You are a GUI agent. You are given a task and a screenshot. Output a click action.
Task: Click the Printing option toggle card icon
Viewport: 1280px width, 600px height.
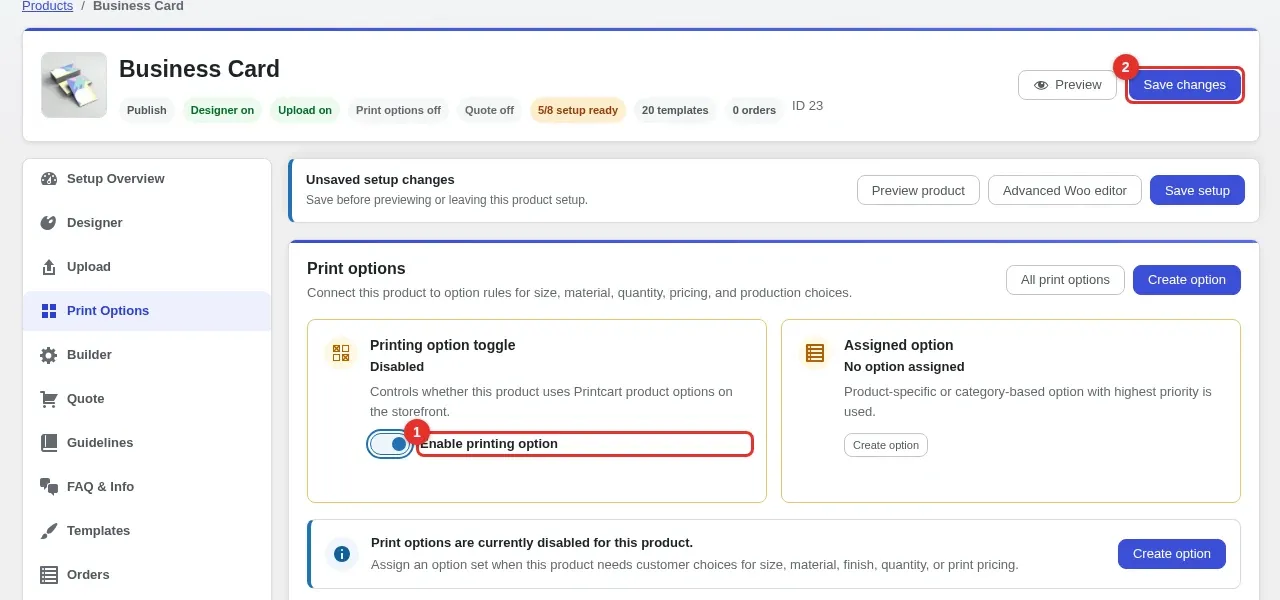pyautogui.click(x=341, y=353)
